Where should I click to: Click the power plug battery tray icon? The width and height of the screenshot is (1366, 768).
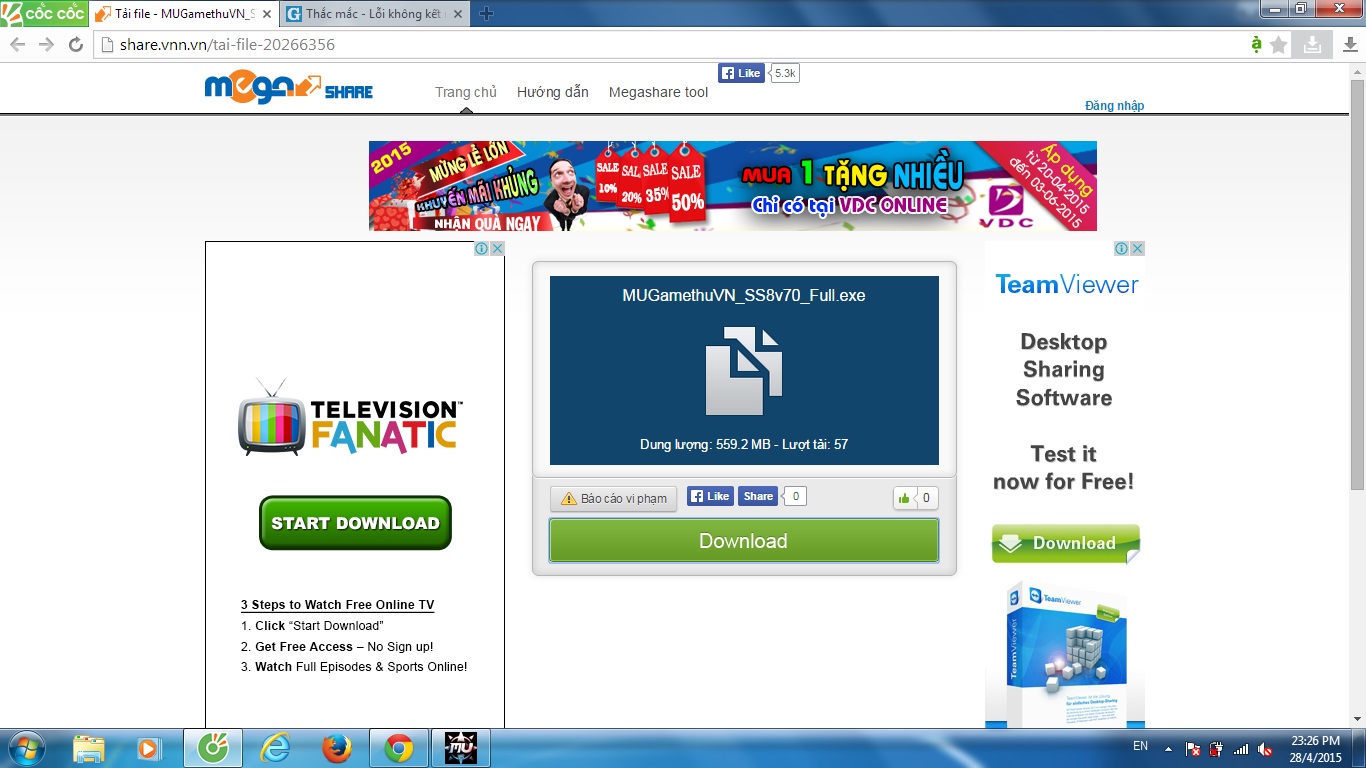pos(1217,748)
